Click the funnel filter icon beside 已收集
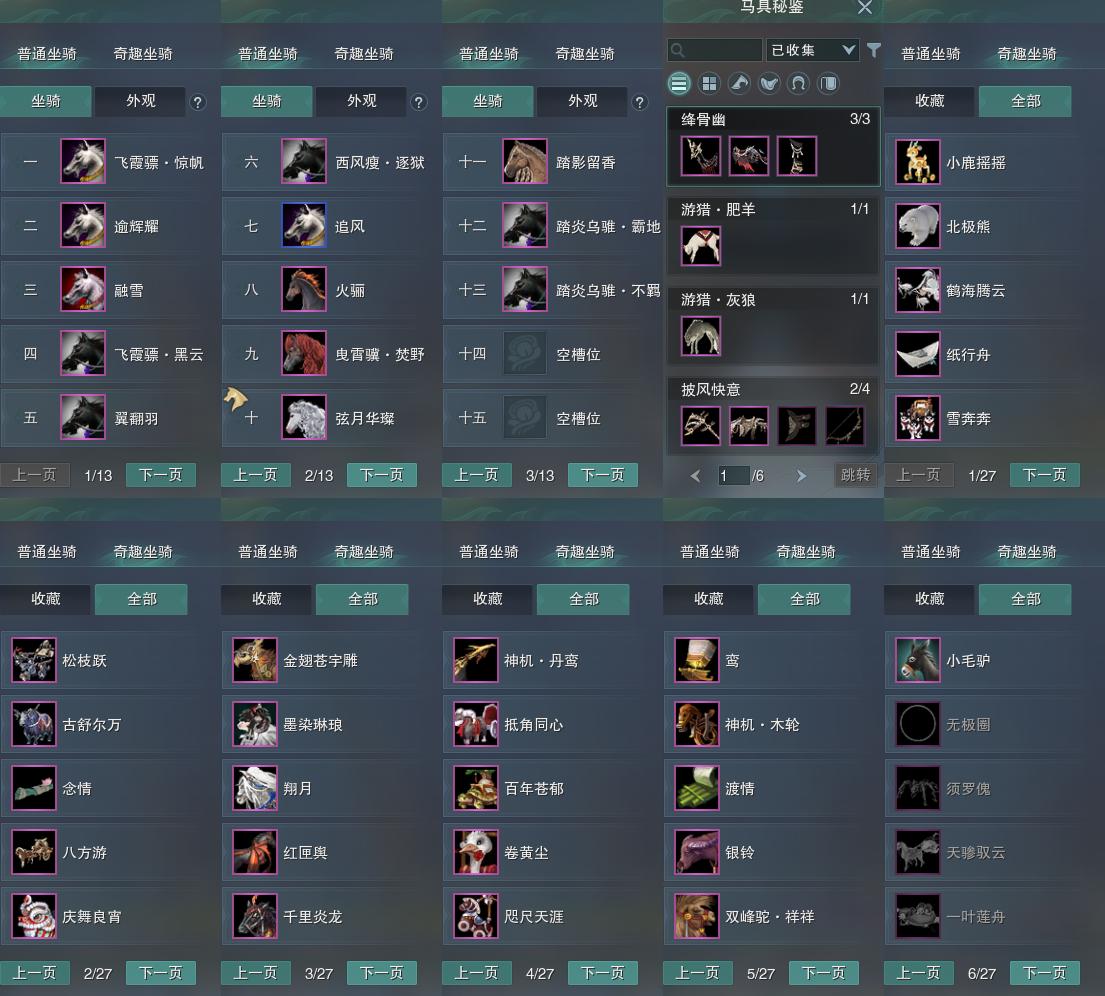The width and height of the screenshot is (1105, 996). click(x=873, y=50)
